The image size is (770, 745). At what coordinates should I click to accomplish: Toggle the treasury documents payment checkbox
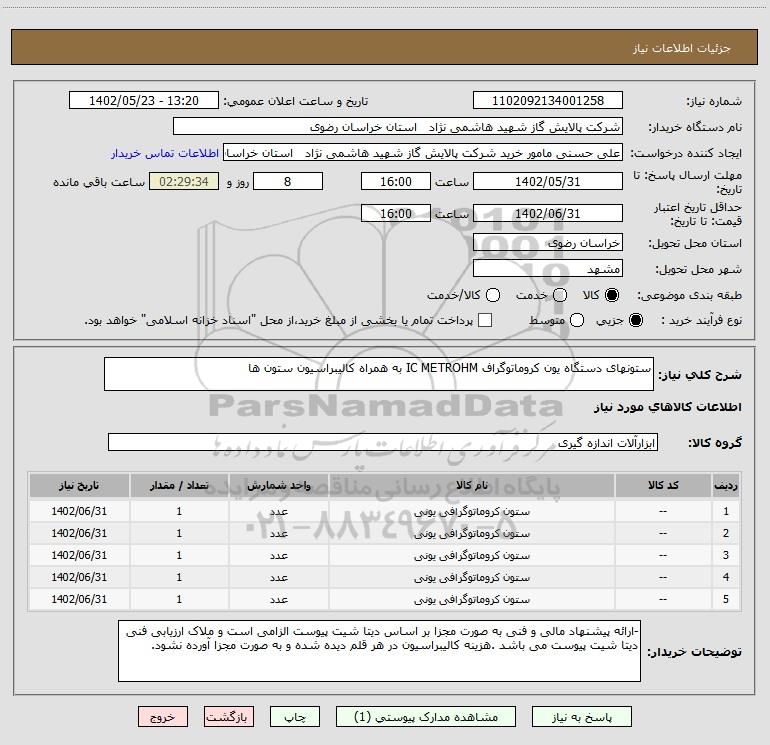(x=486, y=320)
